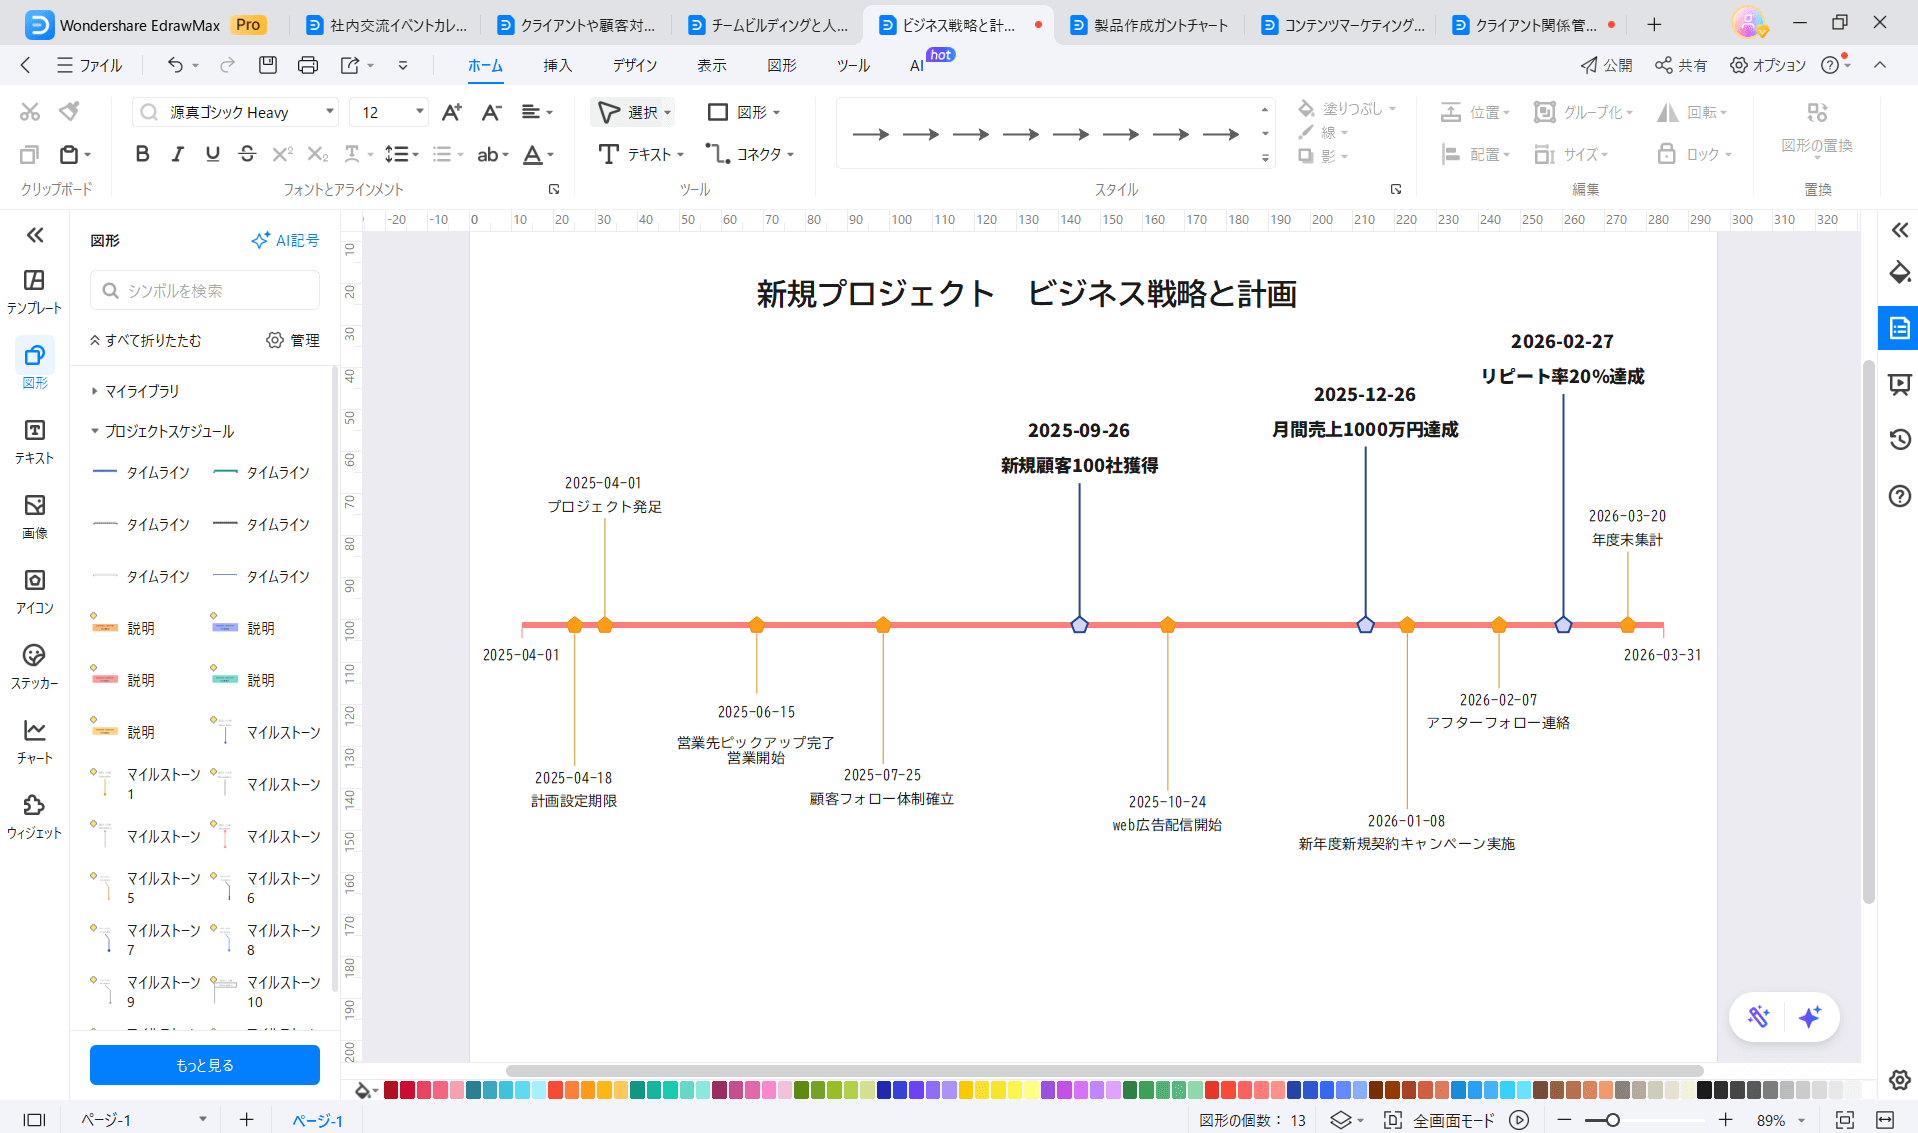Add a new page with plus button

point(246,1120)
